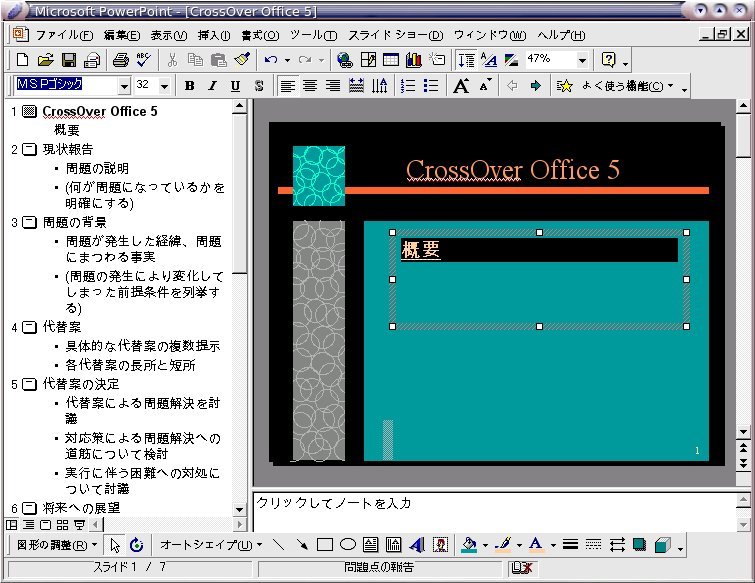Demote outline level with the green right arrow
Screen dimensions: 755x583
(535, 86)
